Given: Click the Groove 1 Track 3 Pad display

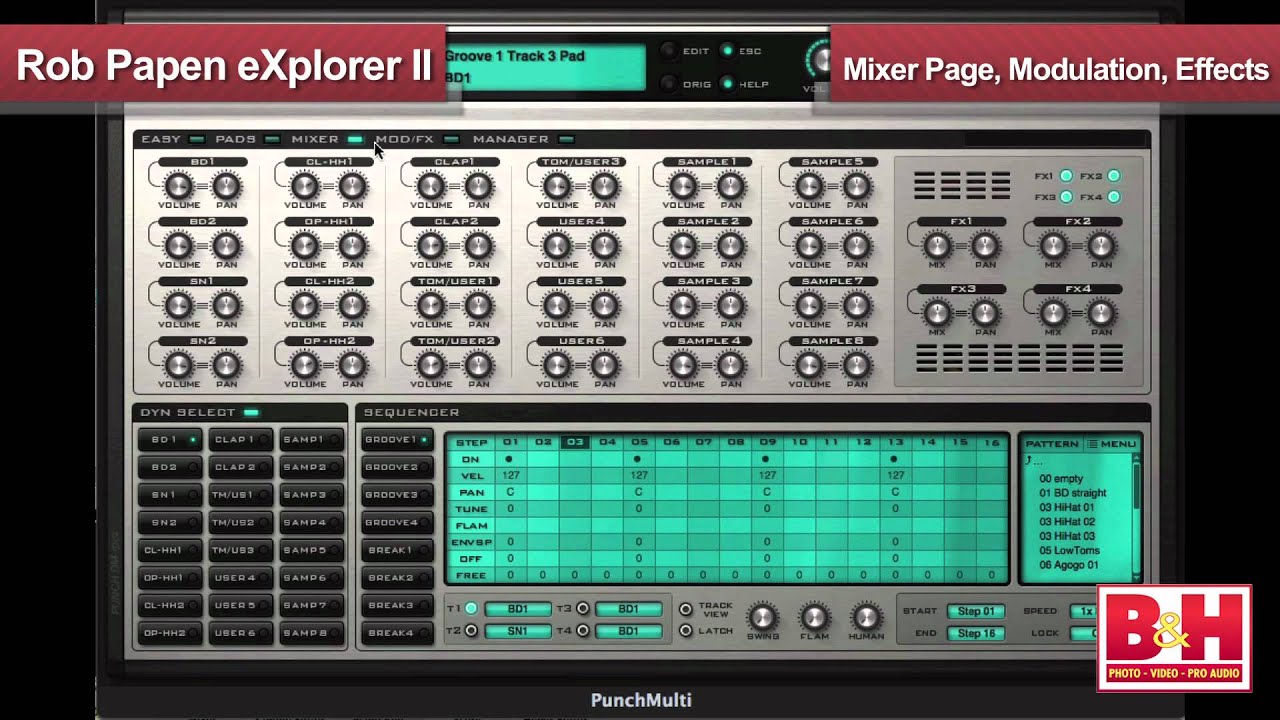Looking at the screenshot, I should pyautogui.click(x=545, y=66).
